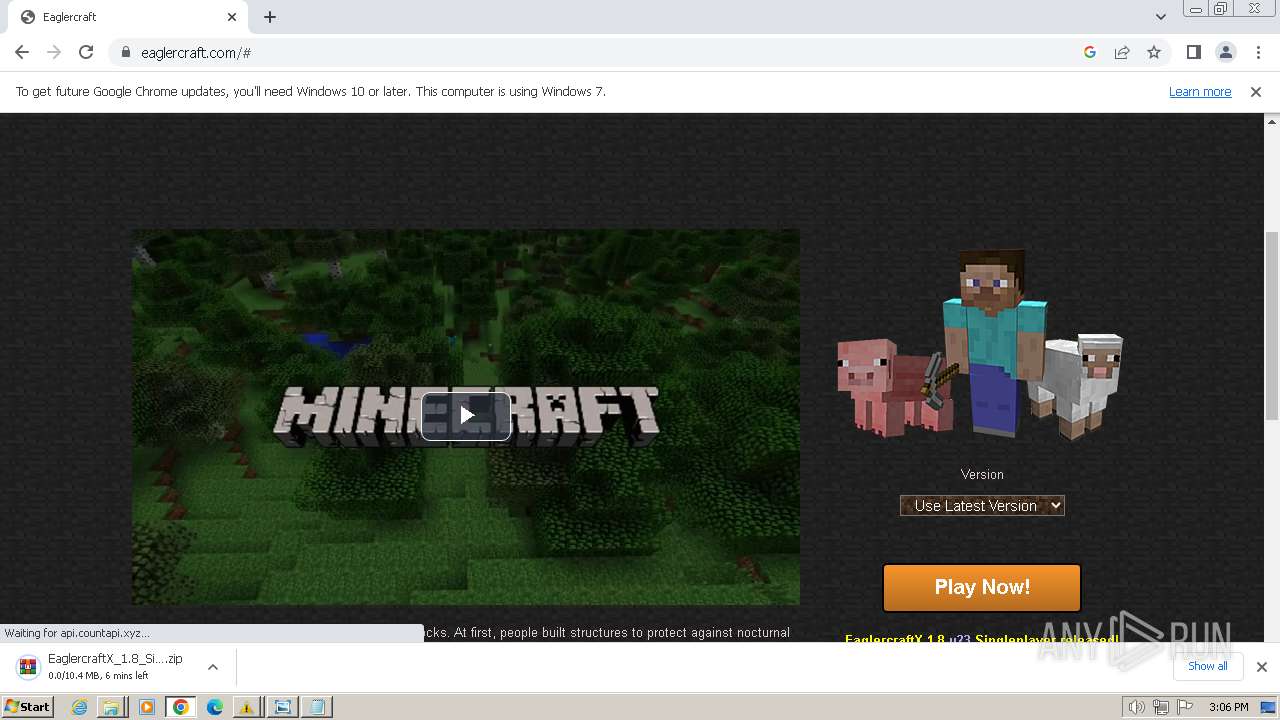The height and width of the screenshot is (720, 1280).
Task: Open the Action Center flag icon
Action: pos(1185,707)
